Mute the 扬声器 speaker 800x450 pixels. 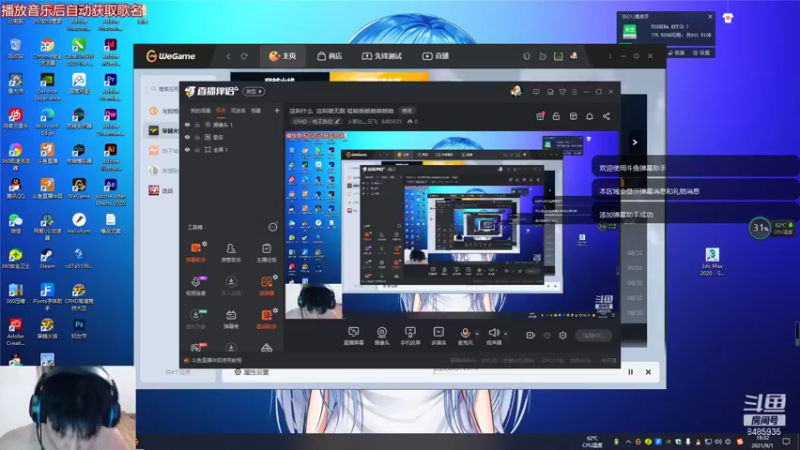click(x=493, y=336)
